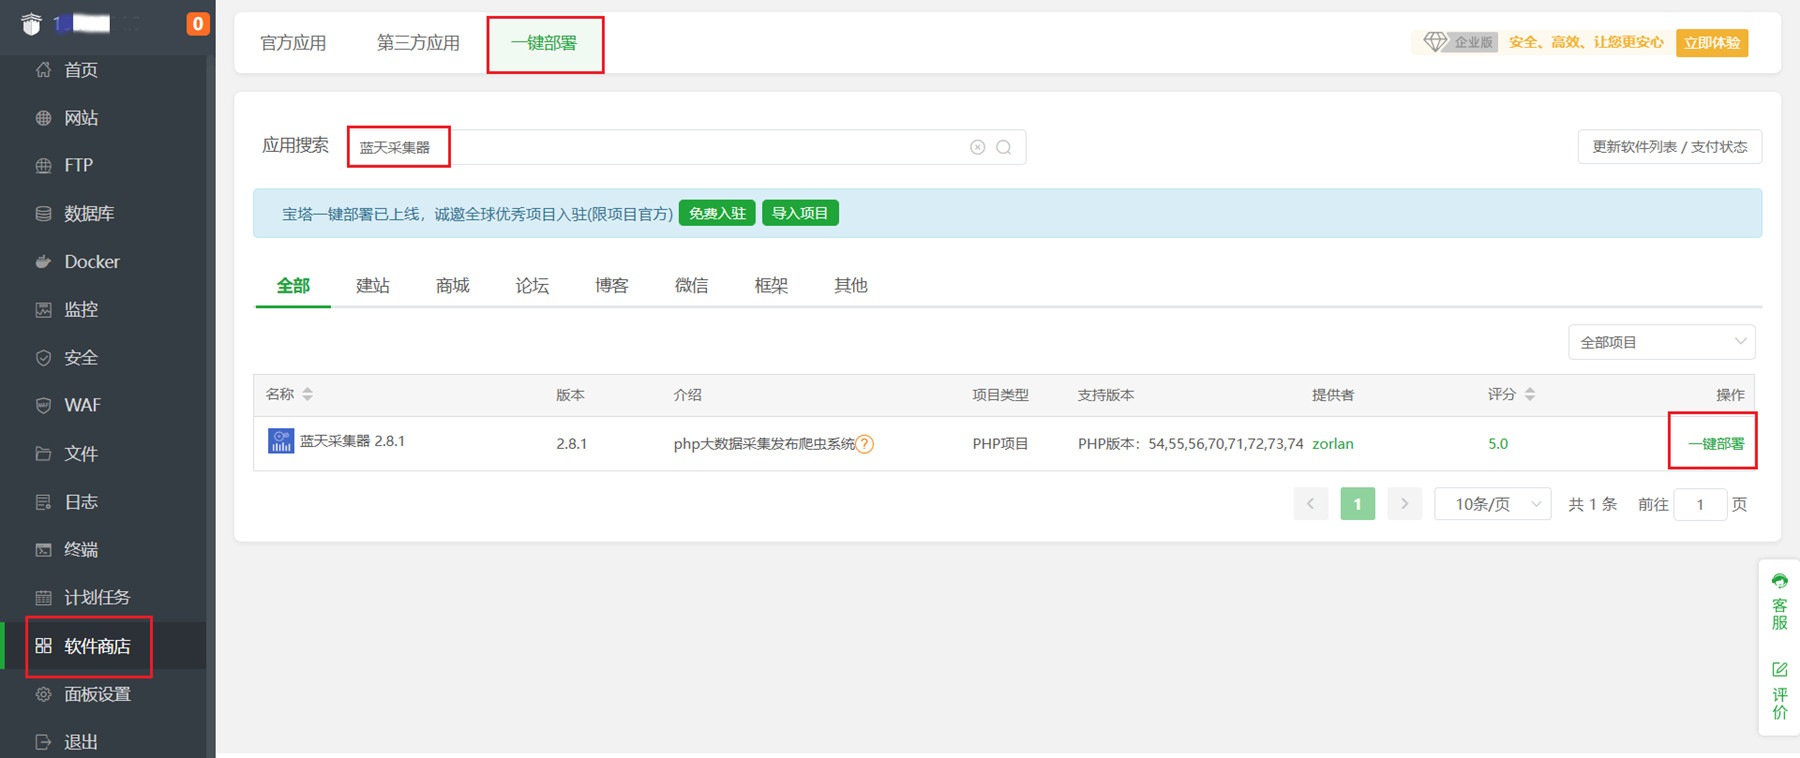This screenshot has width=1800, height=758.
Task: Click the 立即体验 button
Action: pyautogui.click(x=1712, y=42)
